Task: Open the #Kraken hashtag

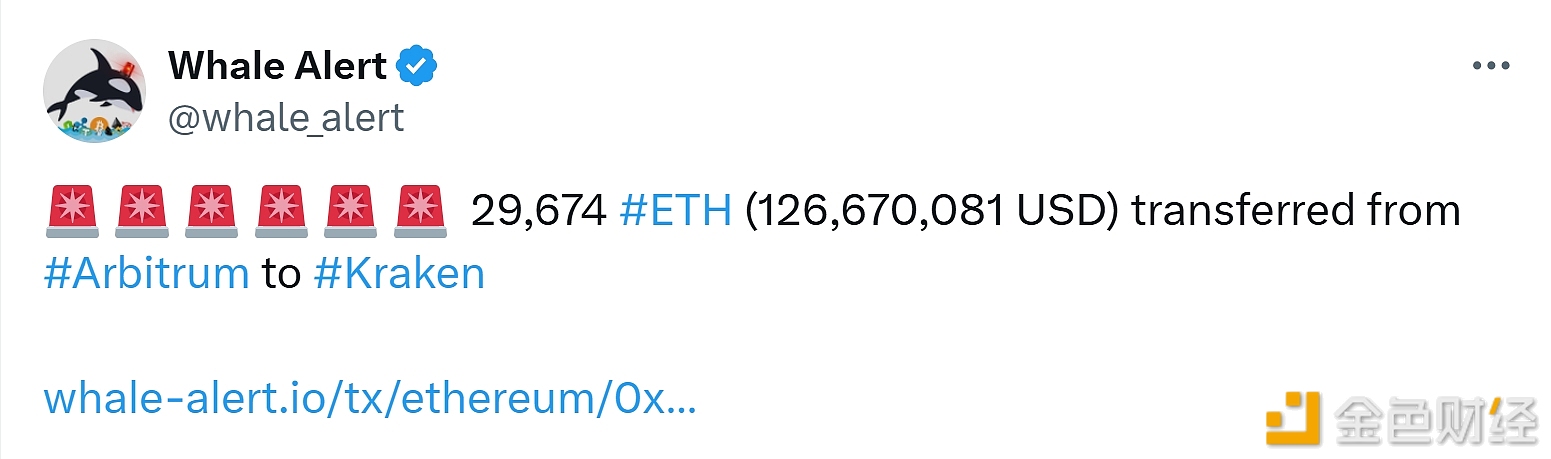Action: click(x=398, y=273)
